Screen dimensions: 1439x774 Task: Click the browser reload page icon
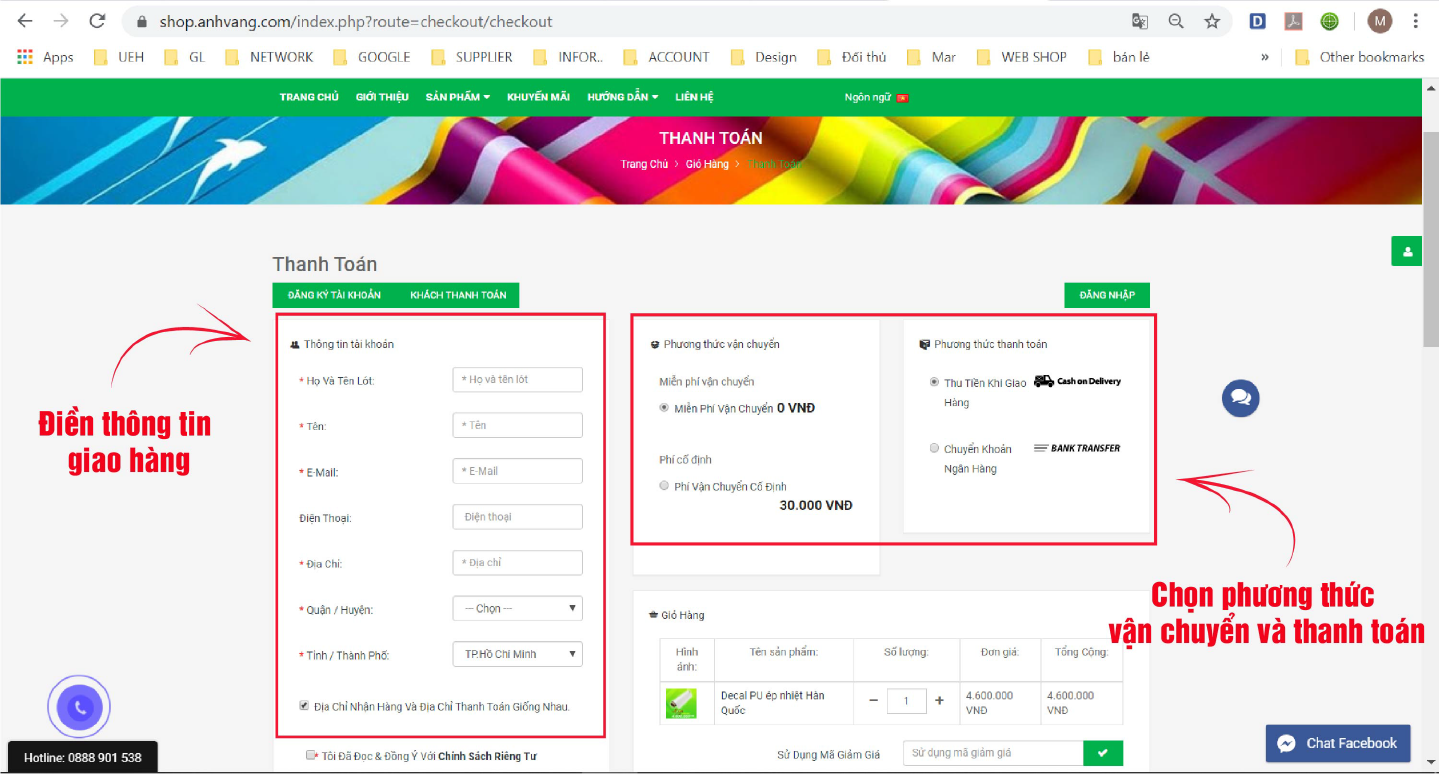coord(97,21)
